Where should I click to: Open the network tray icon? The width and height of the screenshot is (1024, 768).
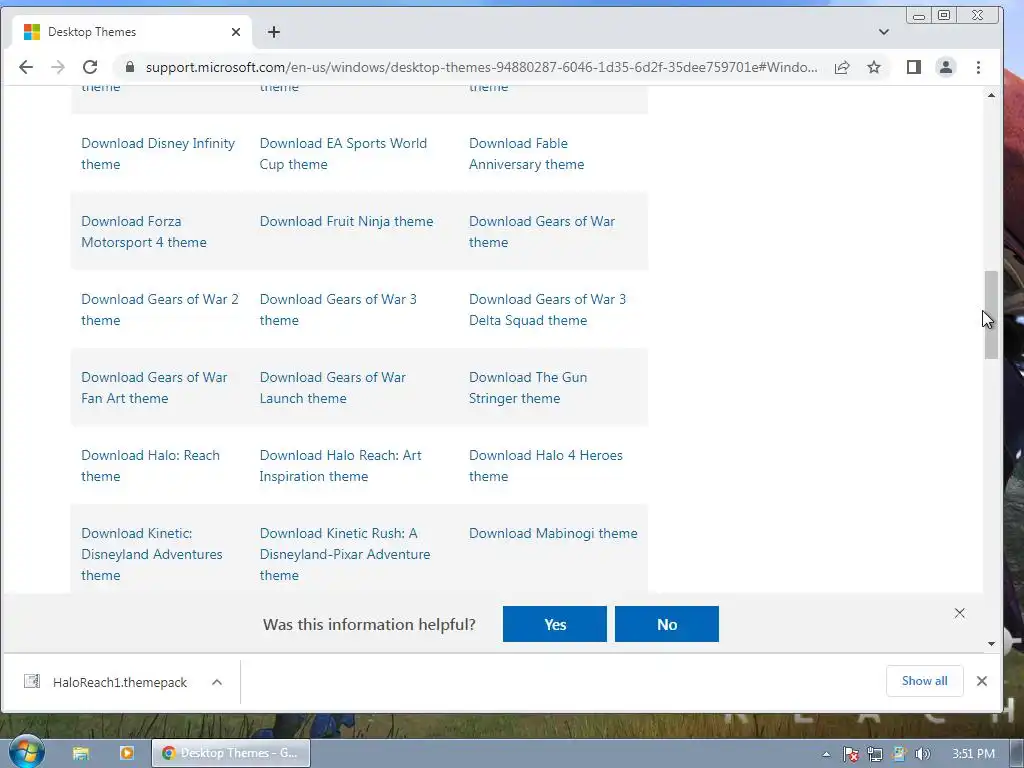874,754
